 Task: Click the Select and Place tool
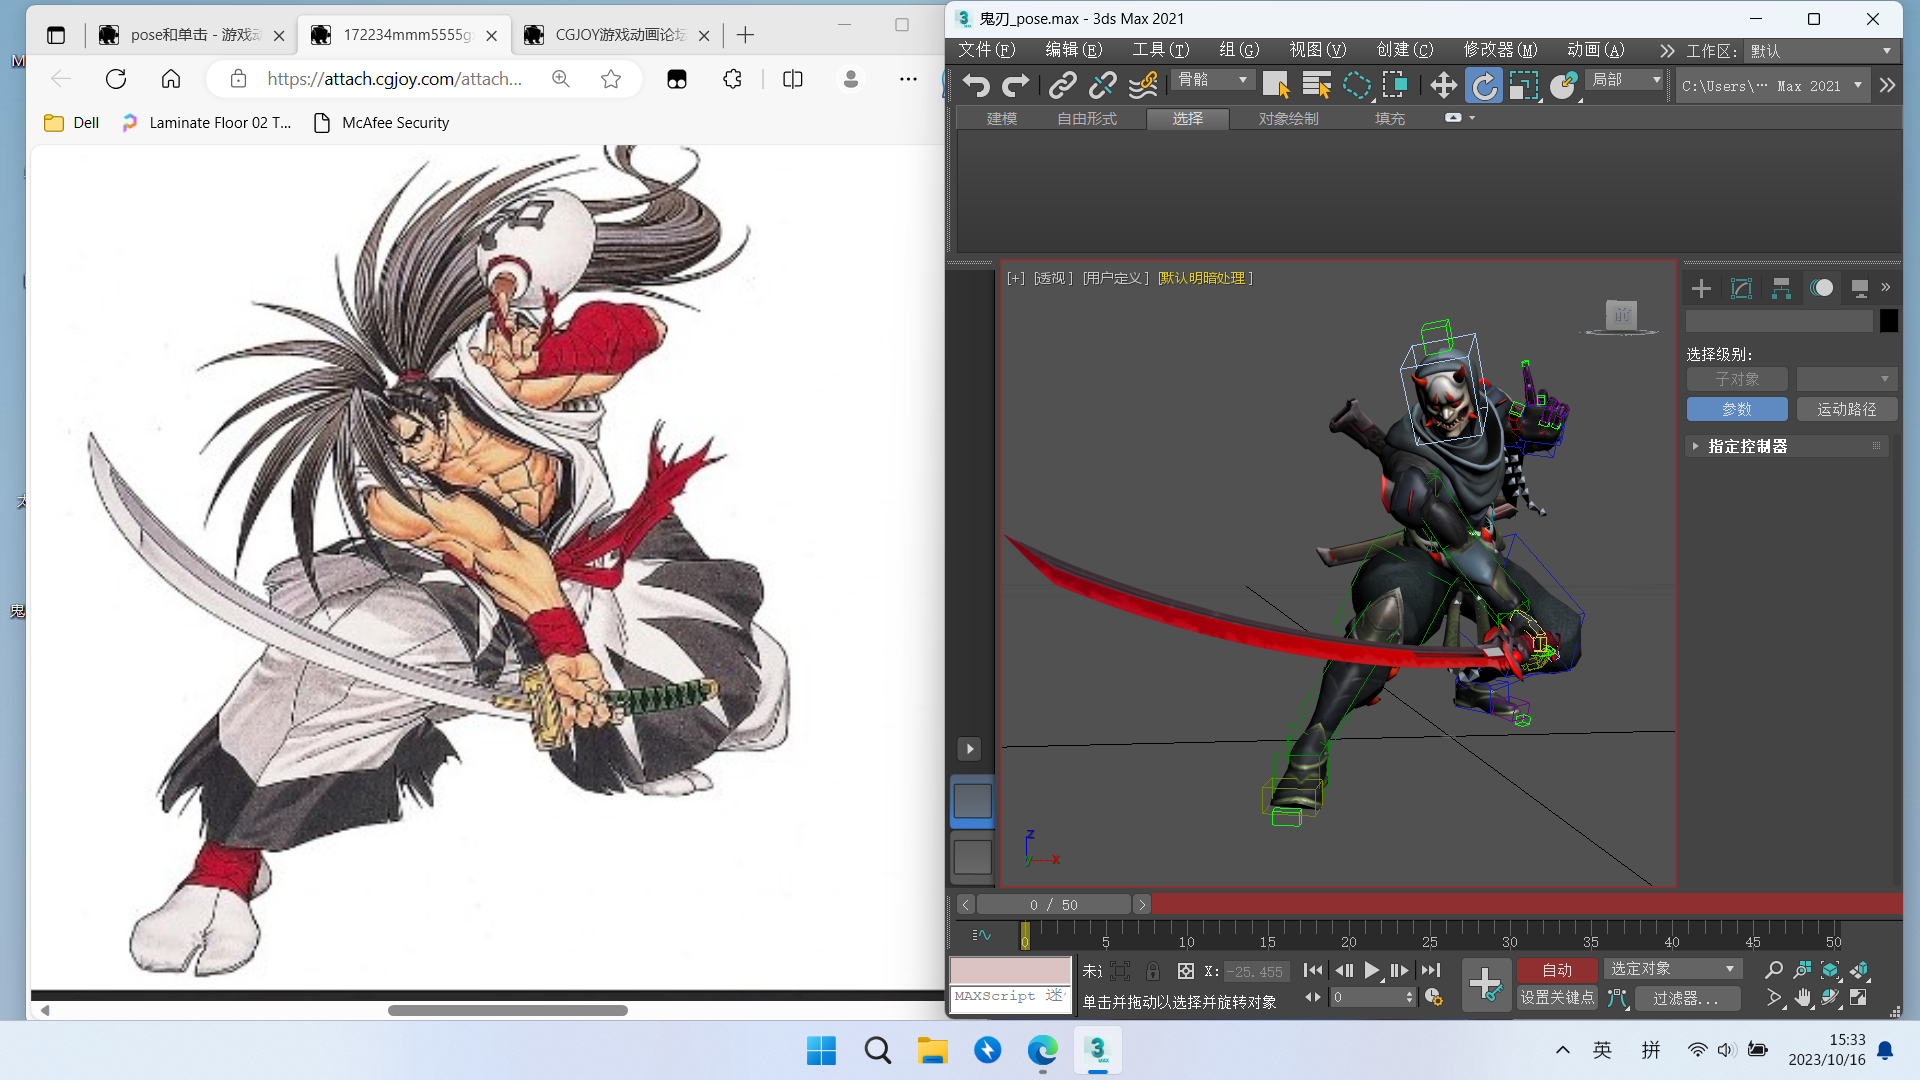click(x=1563, y=86)
